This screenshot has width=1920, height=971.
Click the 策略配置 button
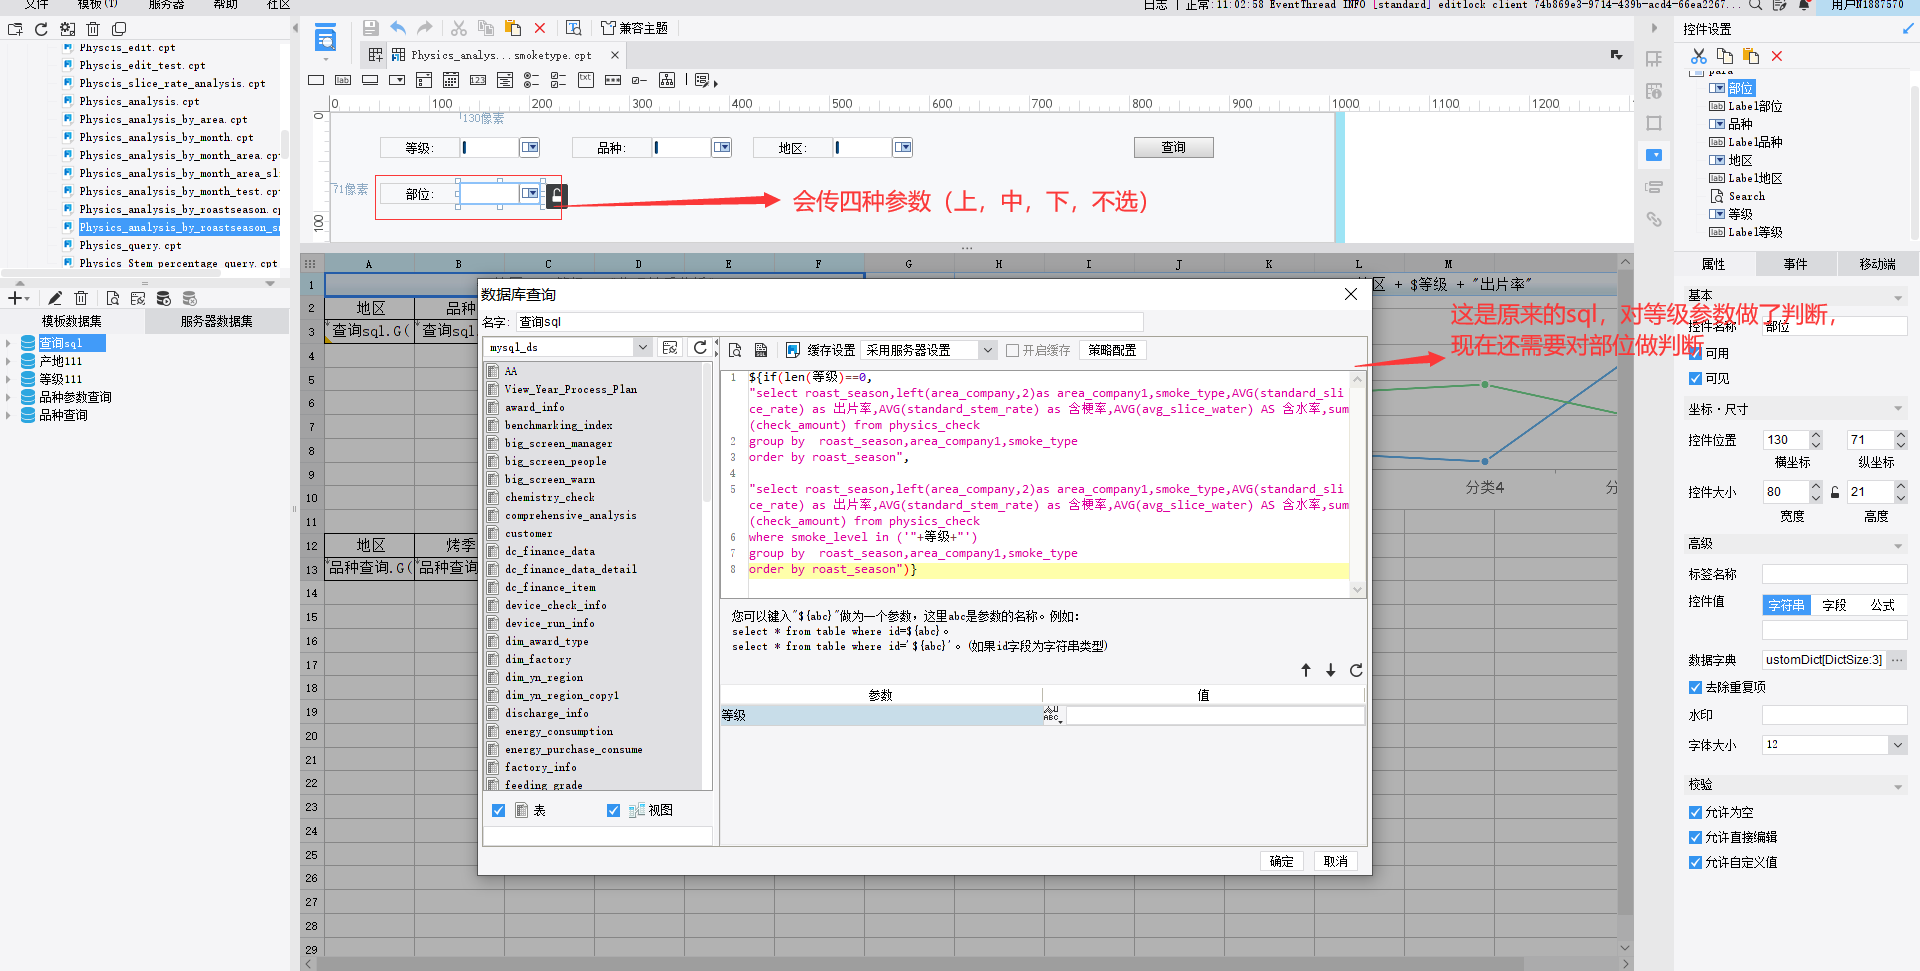(1112, 350)
